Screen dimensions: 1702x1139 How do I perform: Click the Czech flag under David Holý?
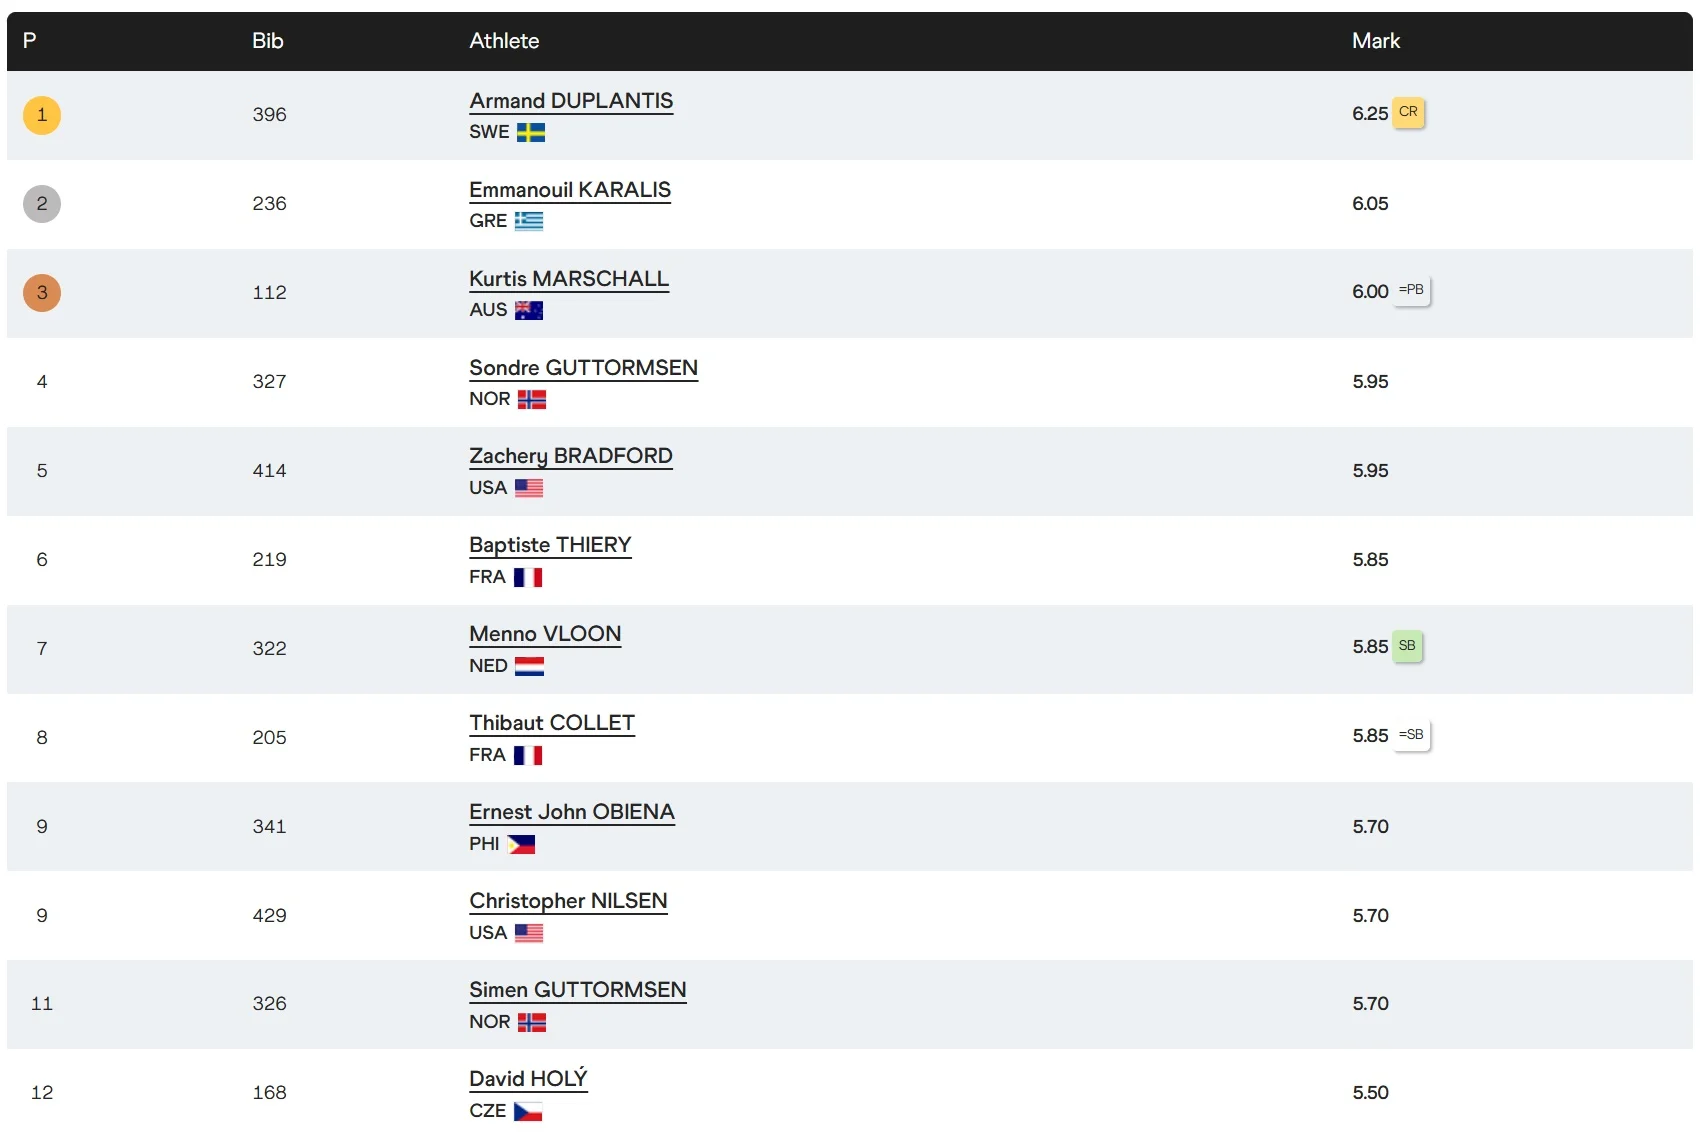click(x=527, y=1111)
